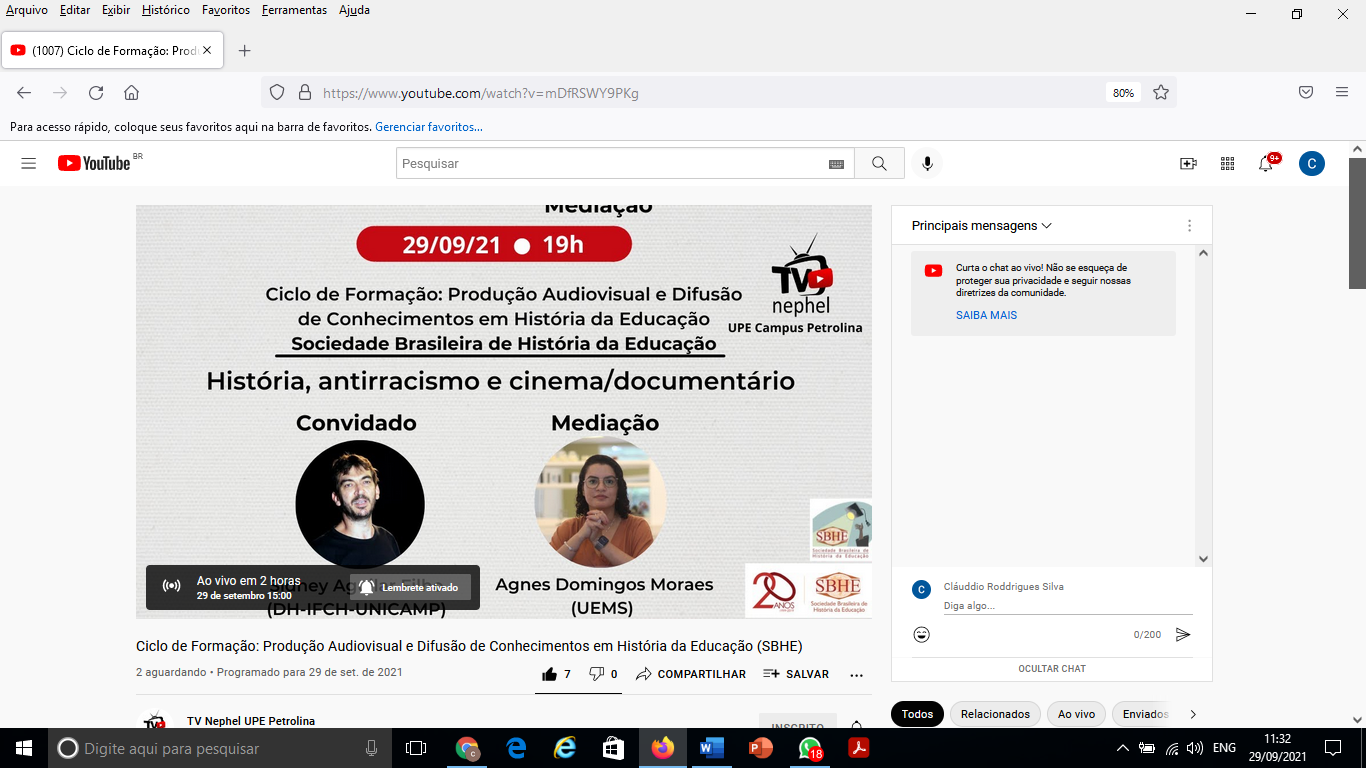The image size is (1366, 768).
Task: Open Firefox application menu
Action: [1342, 93]
